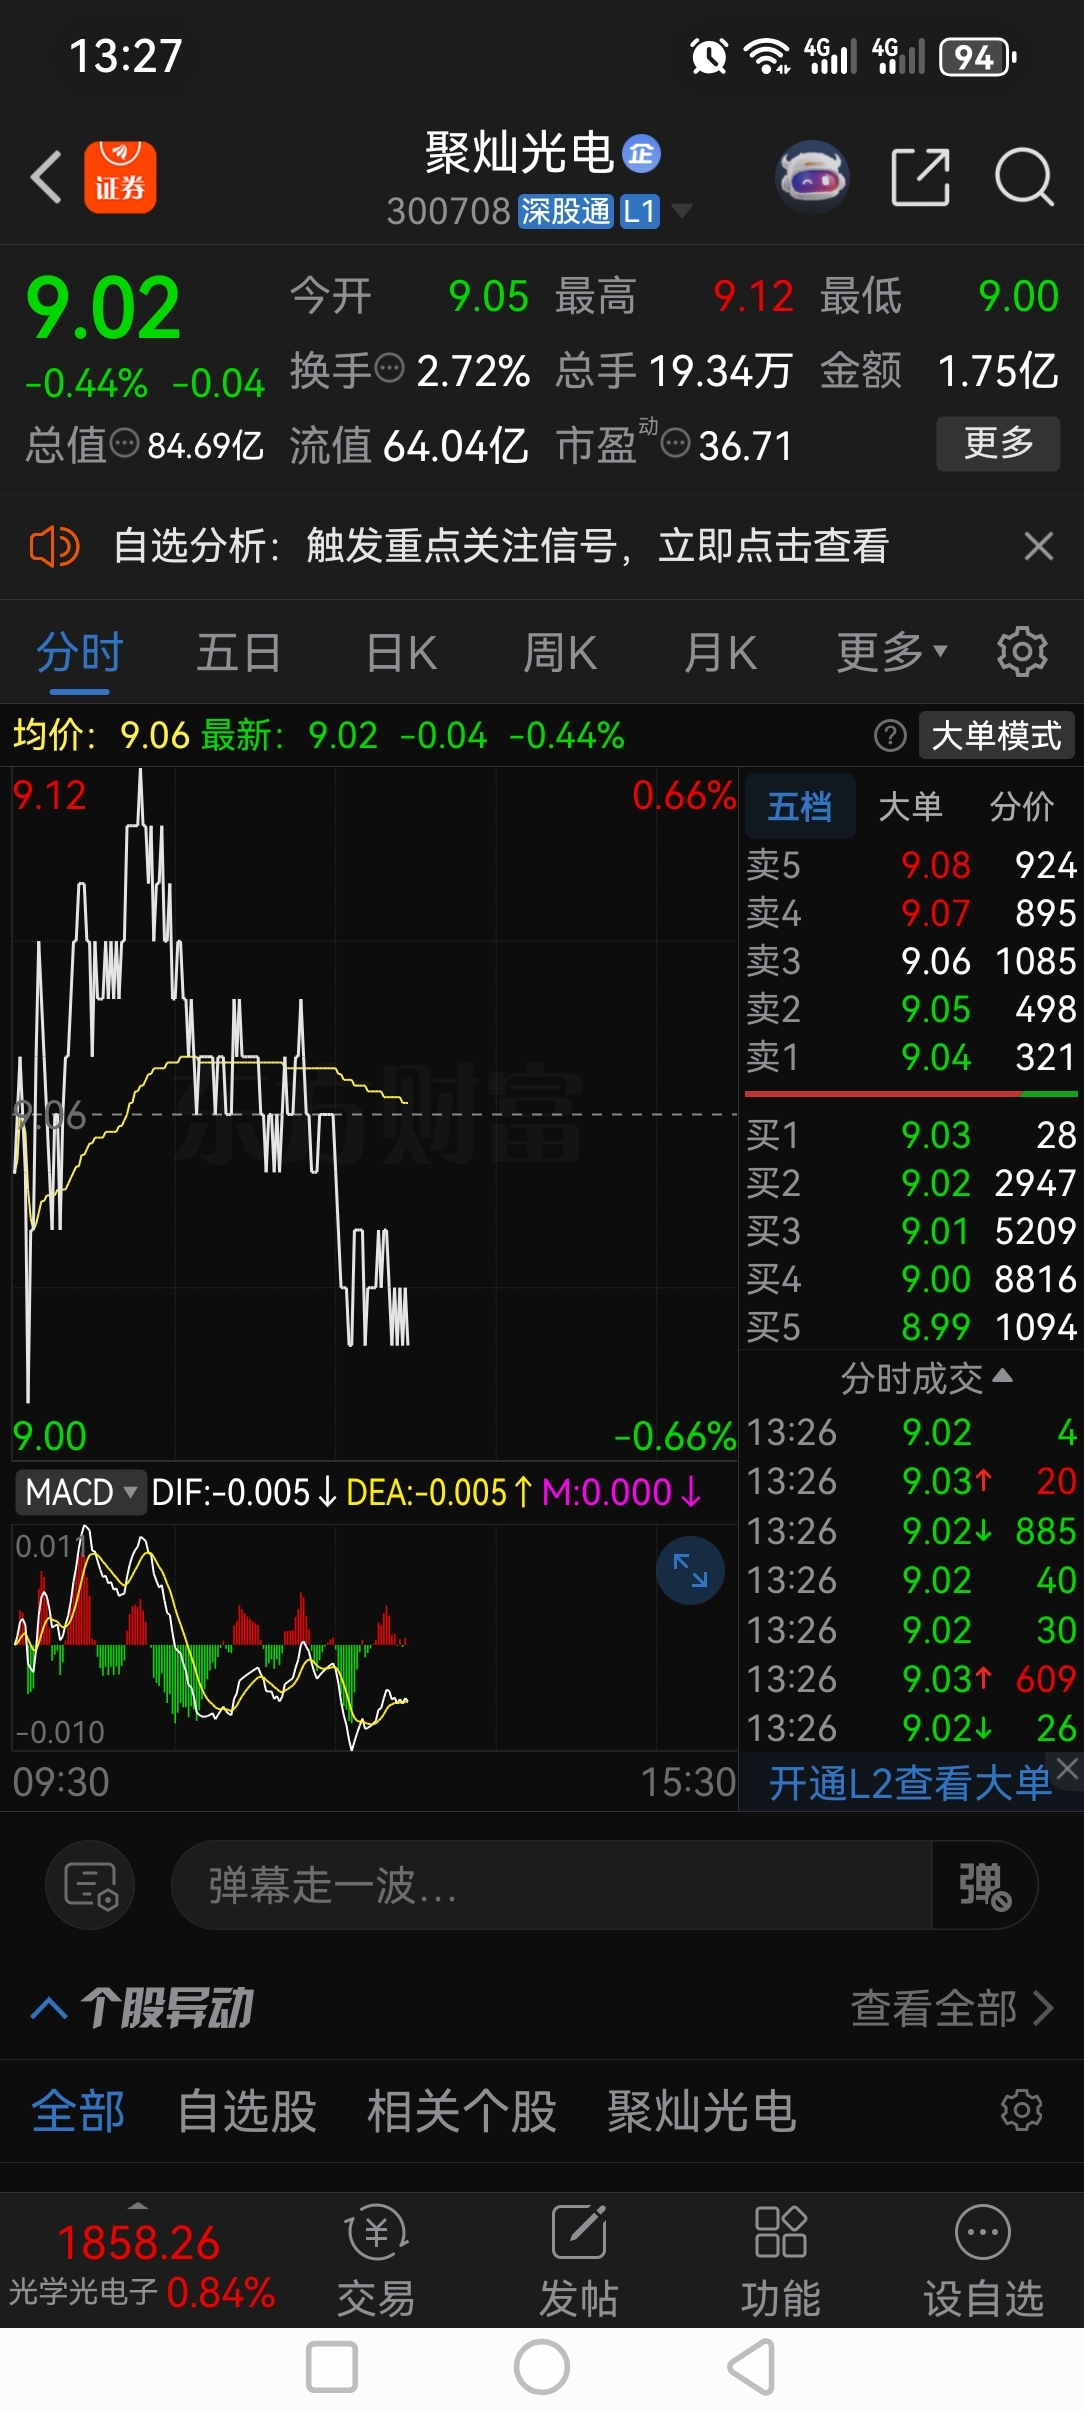Select the 大单 tab
Viewport: 1084px width, 2412px height.
click(x=910, y=806)
